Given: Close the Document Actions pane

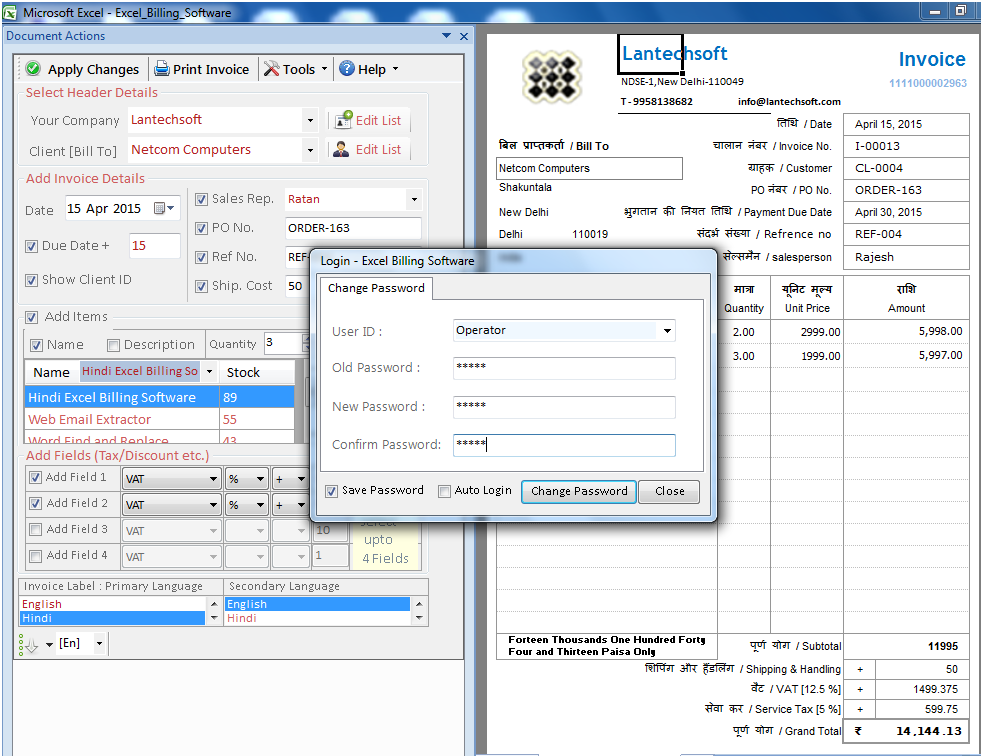Looking at the screenshot, I should (x=464, y=36).
